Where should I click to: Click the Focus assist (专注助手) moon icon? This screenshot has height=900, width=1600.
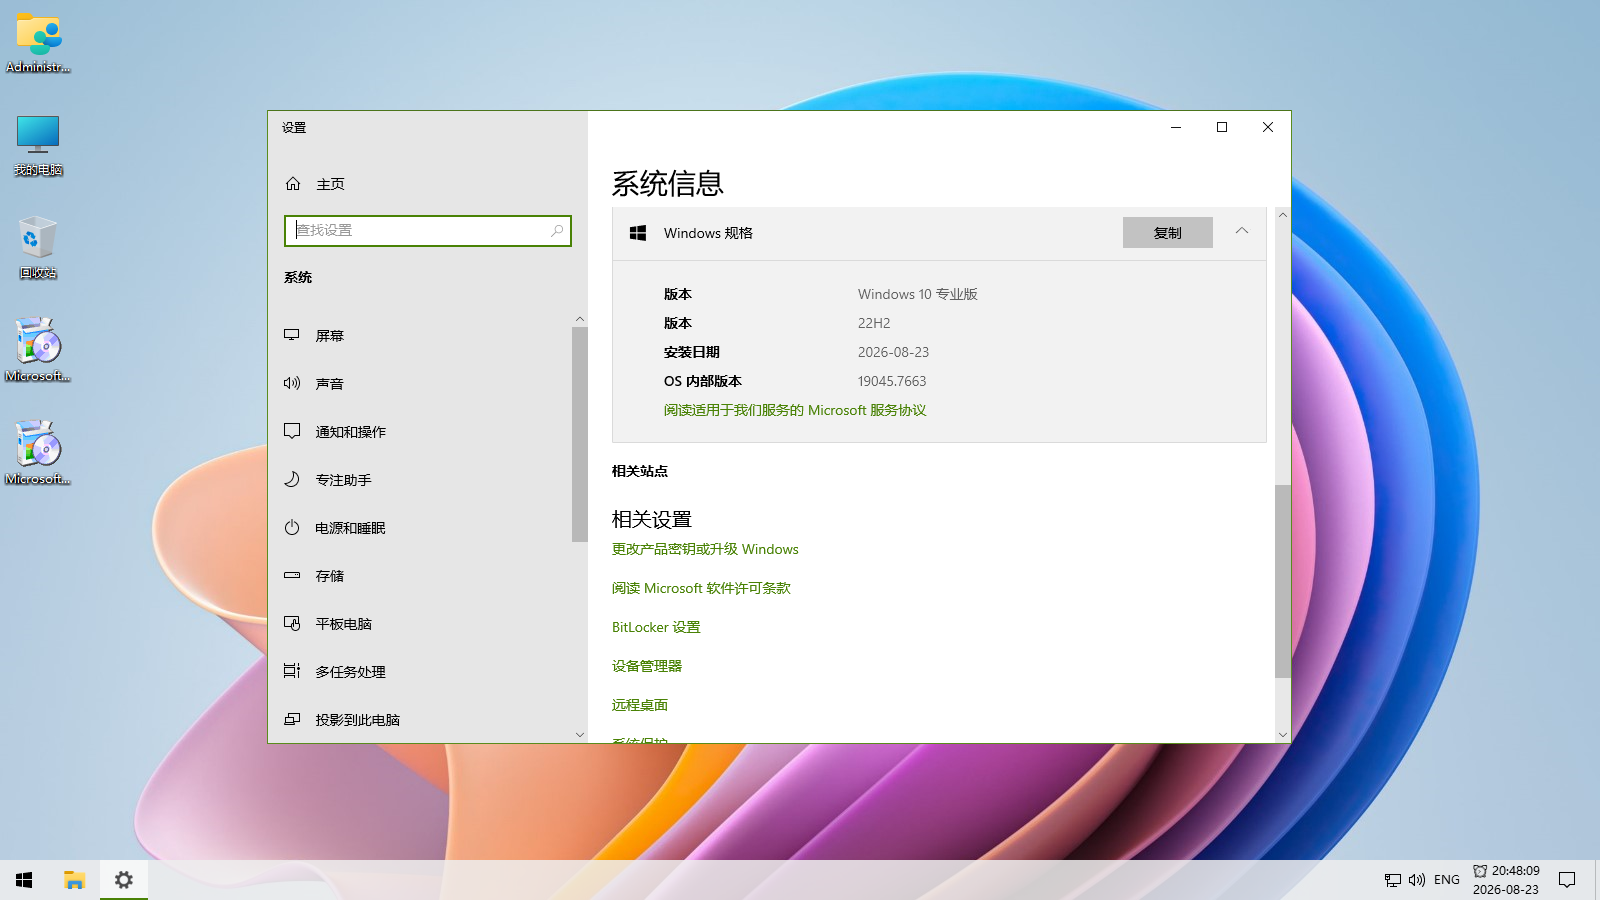pyautogui.click(x=292, y=479)
